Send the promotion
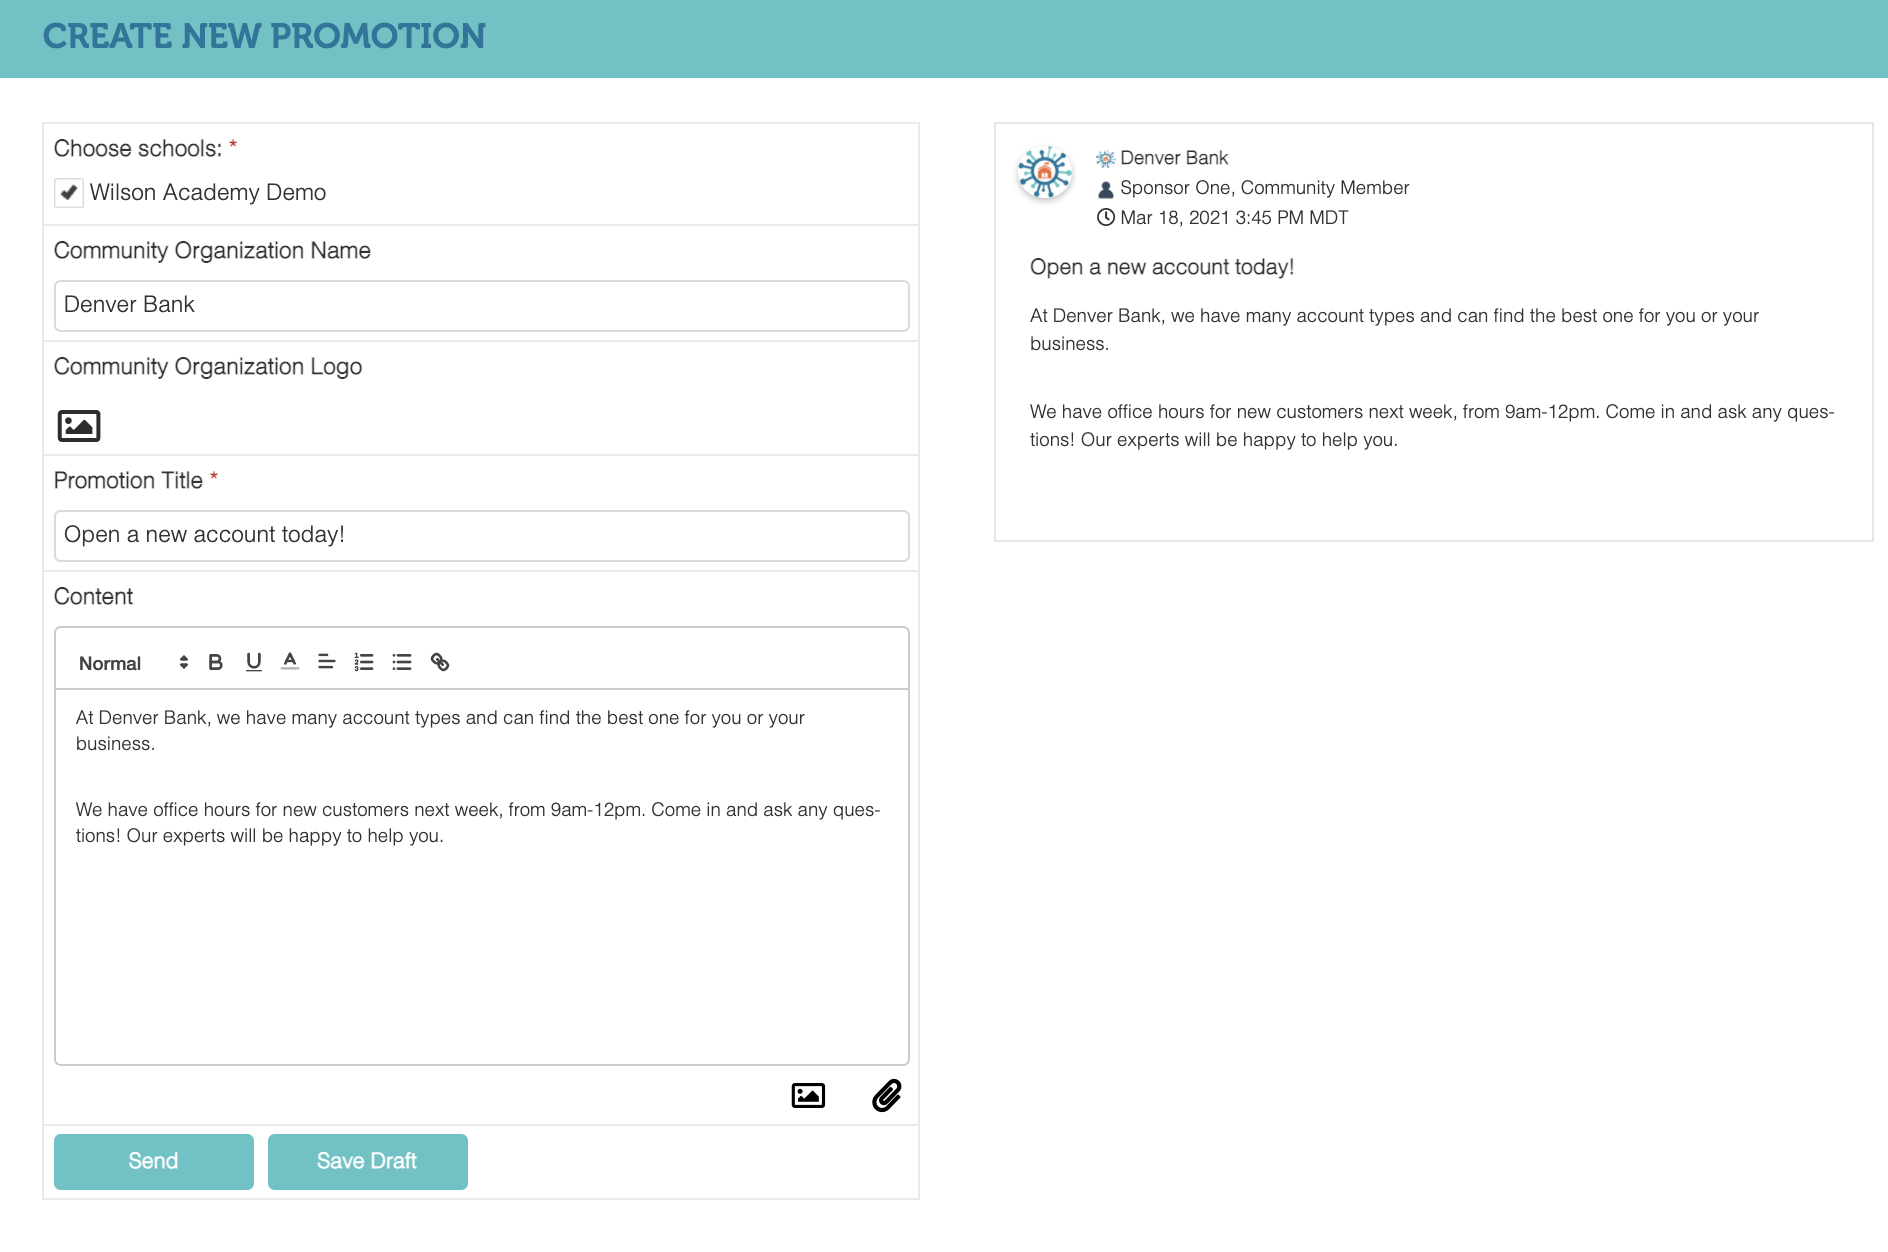This screenshot has width=1888, height=1252. click(x=154, y=1162)
